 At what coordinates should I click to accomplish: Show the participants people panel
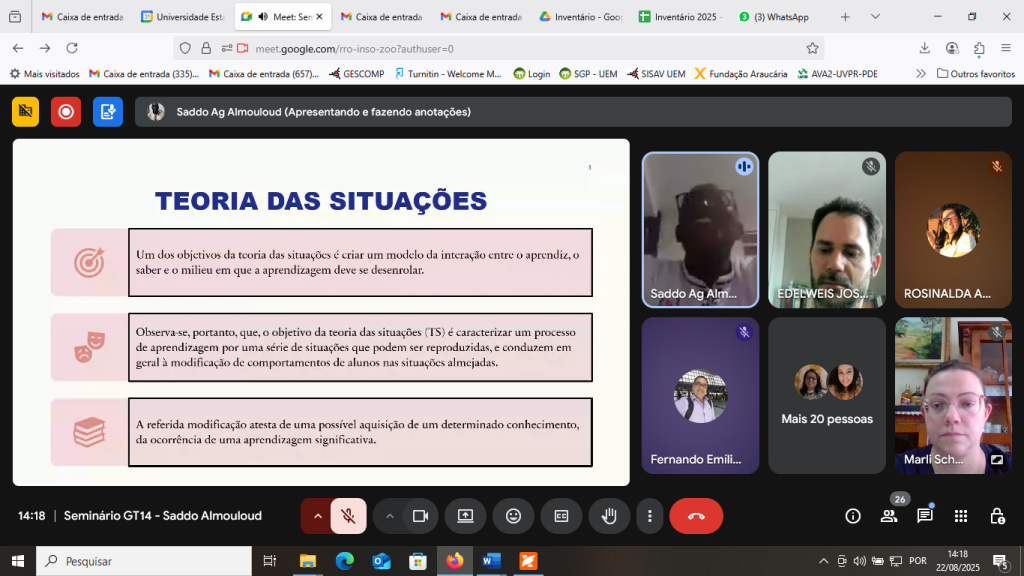pyautogui.click(x=889, y=516)
